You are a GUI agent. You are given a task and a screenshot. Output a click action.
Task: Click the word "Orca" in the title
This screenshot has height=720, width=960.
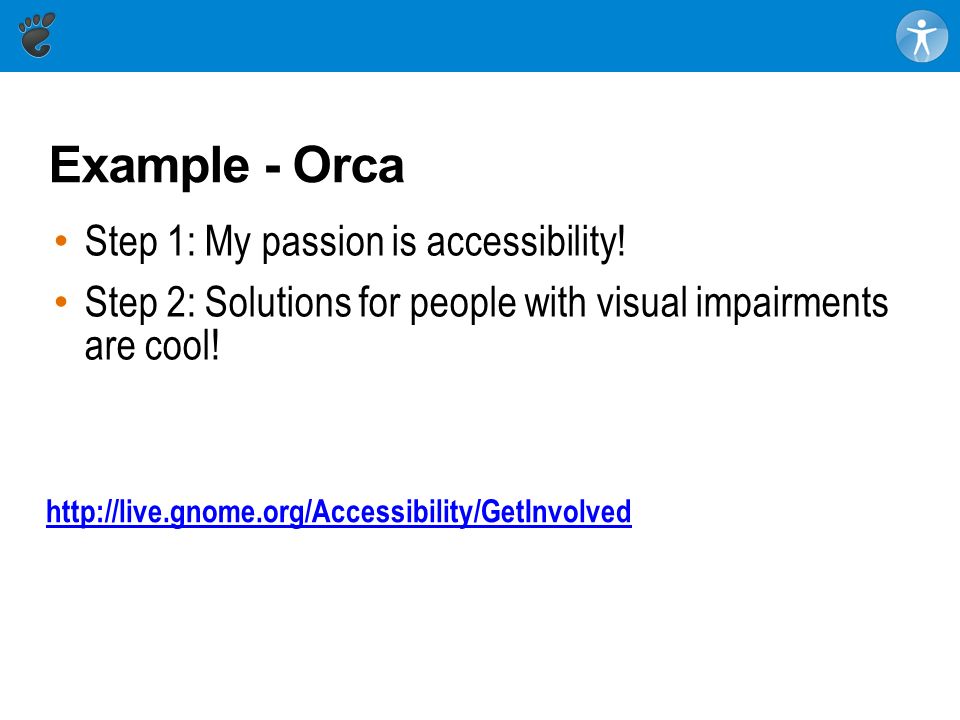point(348,165)
